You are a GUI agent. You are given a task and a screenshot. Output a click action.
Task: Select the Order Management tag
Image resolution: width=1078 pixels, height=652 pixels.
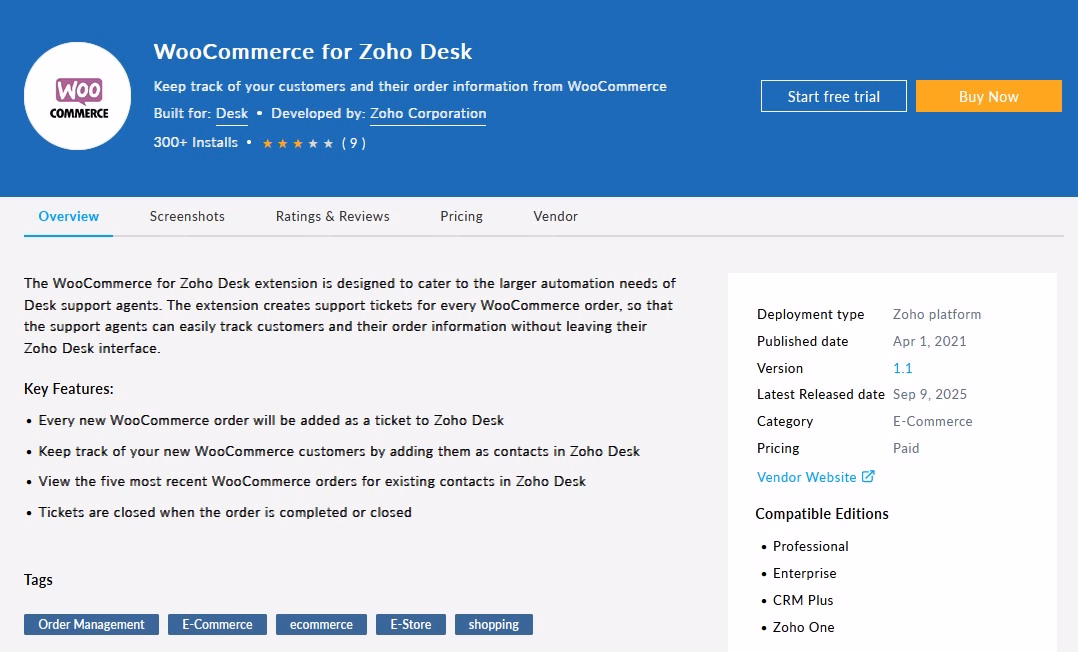click(x=91, y=624)
